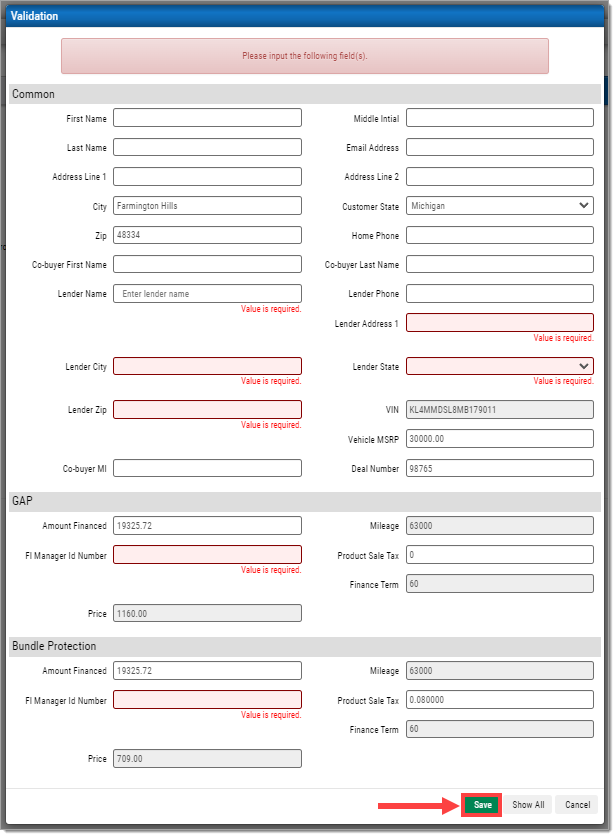Image resolution: width=616 pixels, height=837 pixels.
Task: Focus the Home Phone field
Action: [500, 235]
